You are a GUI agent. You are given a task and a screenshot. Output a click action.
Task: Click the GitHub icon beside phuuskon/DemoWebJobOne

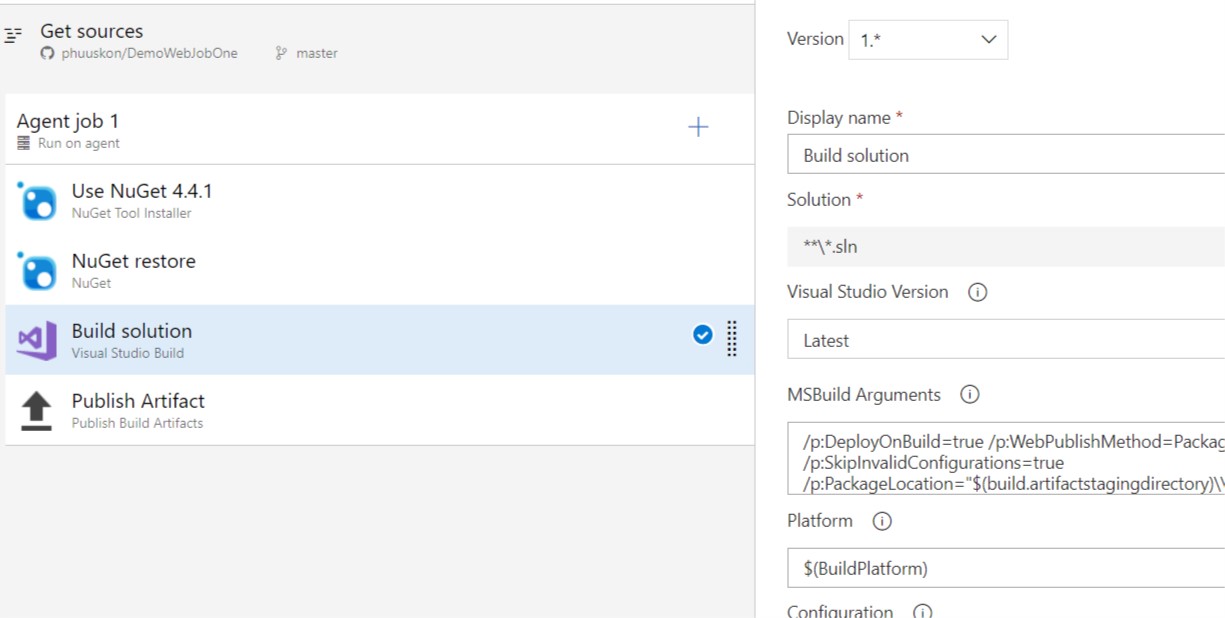pyautogui.click(x=47, y=53)
